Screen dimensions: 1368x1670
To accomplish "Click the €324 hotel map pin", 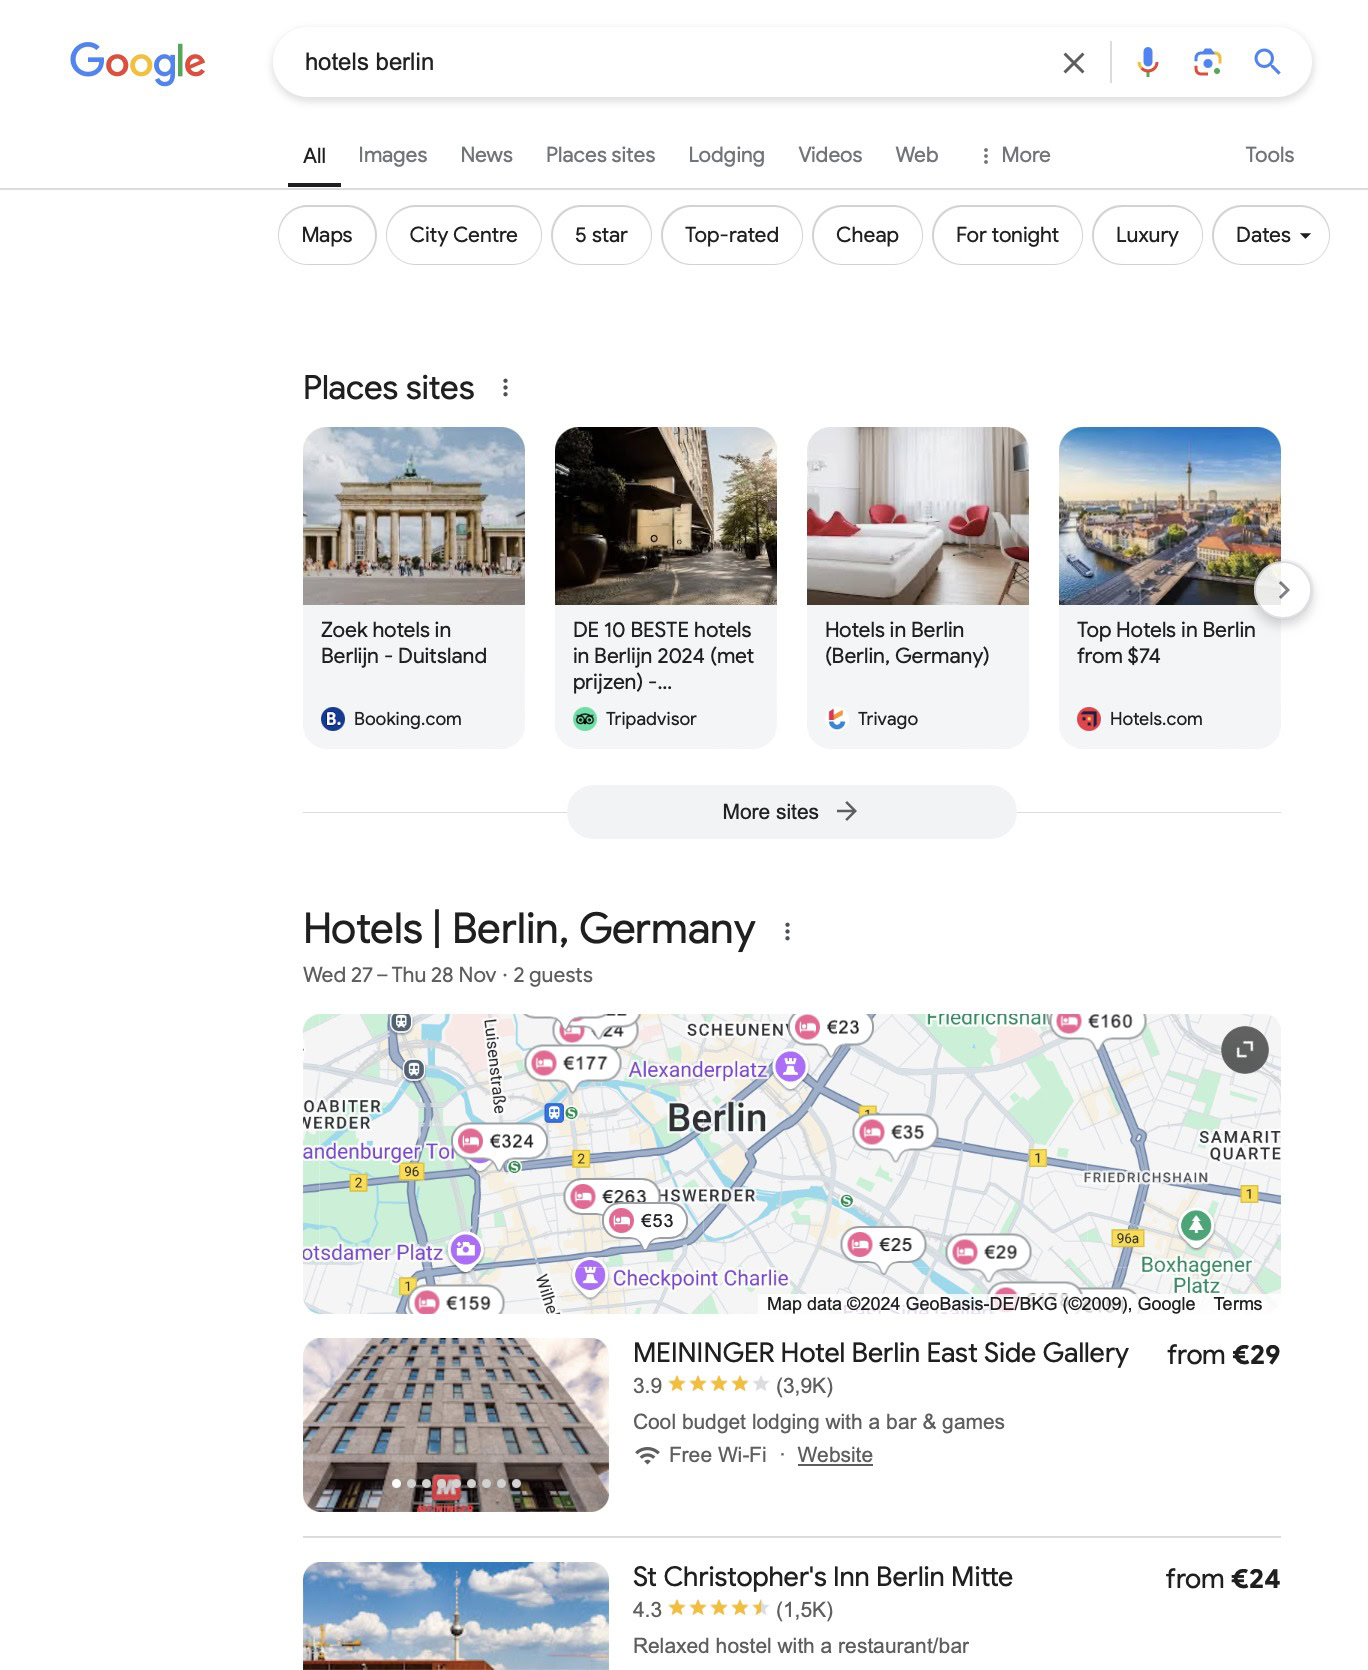I will 498,1141.
